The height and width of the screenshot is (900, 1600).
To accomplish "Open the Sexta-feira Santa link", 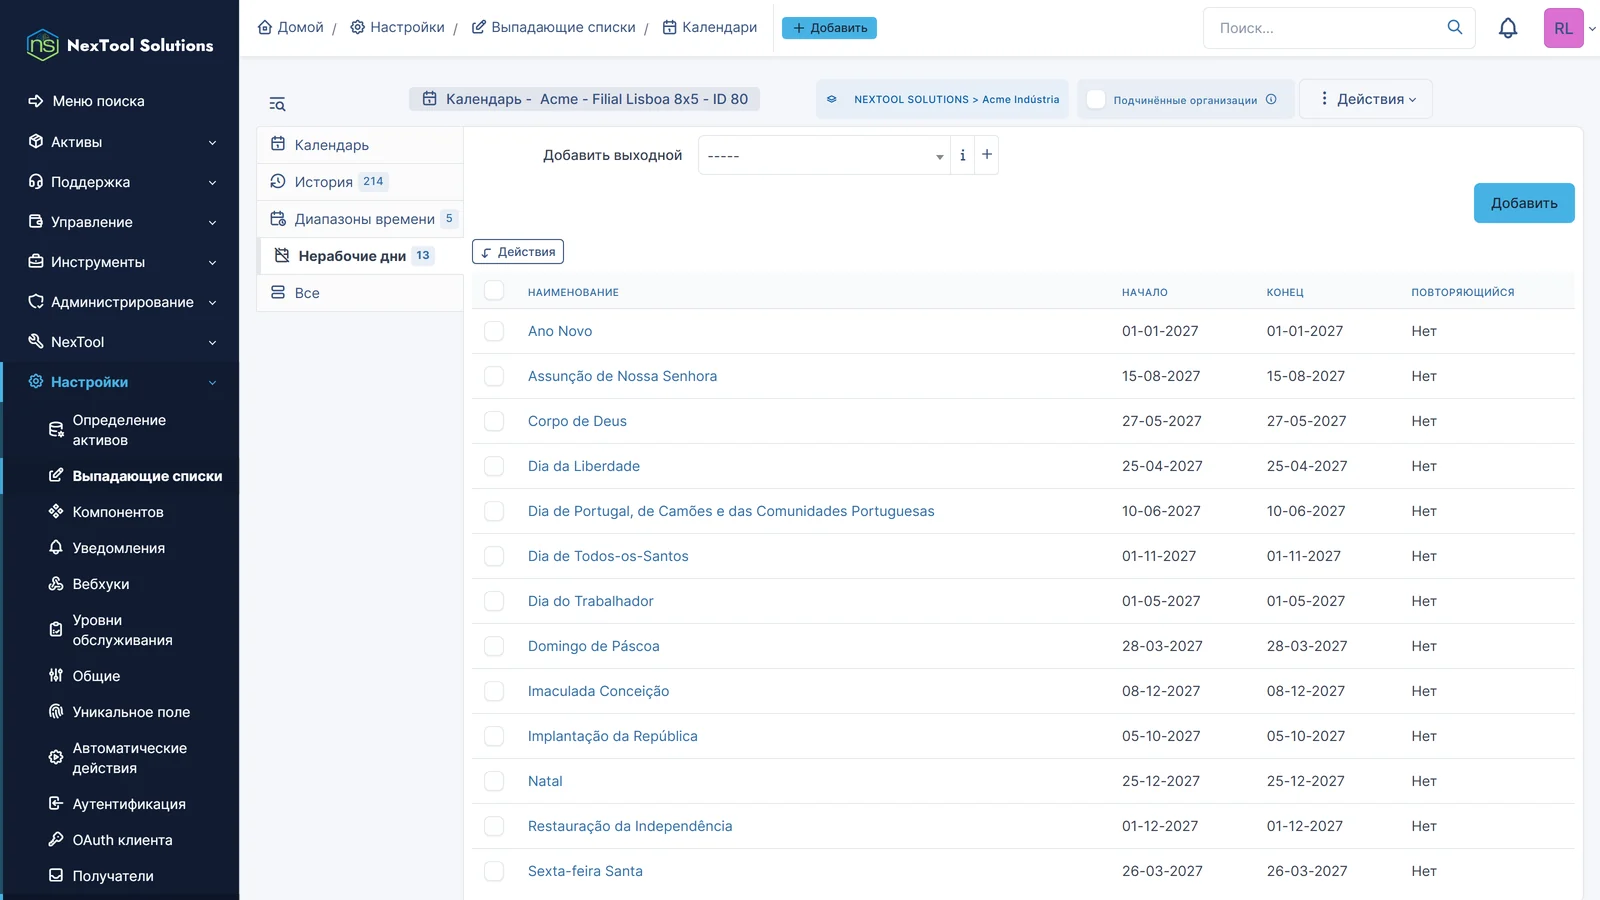I will point(585,871).
